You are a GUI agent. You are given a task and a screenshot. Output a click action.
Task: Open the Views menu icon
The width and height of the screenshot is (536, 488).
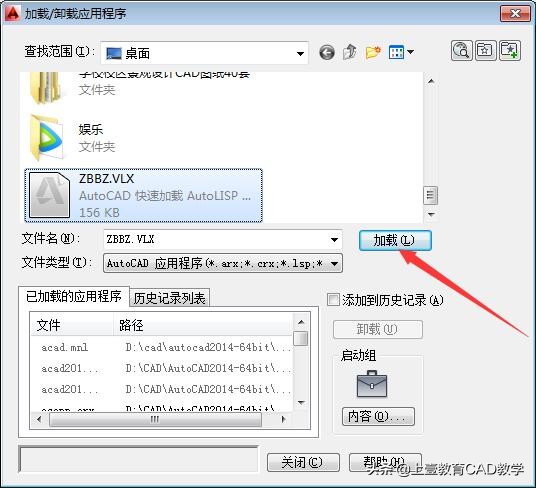coord(401,52)
